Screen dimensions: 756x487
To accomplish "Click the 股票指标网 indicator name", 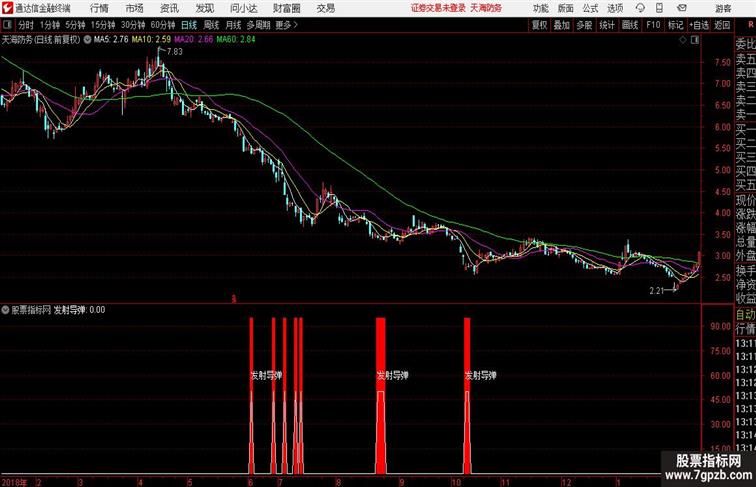I will [x=31, y=310].
